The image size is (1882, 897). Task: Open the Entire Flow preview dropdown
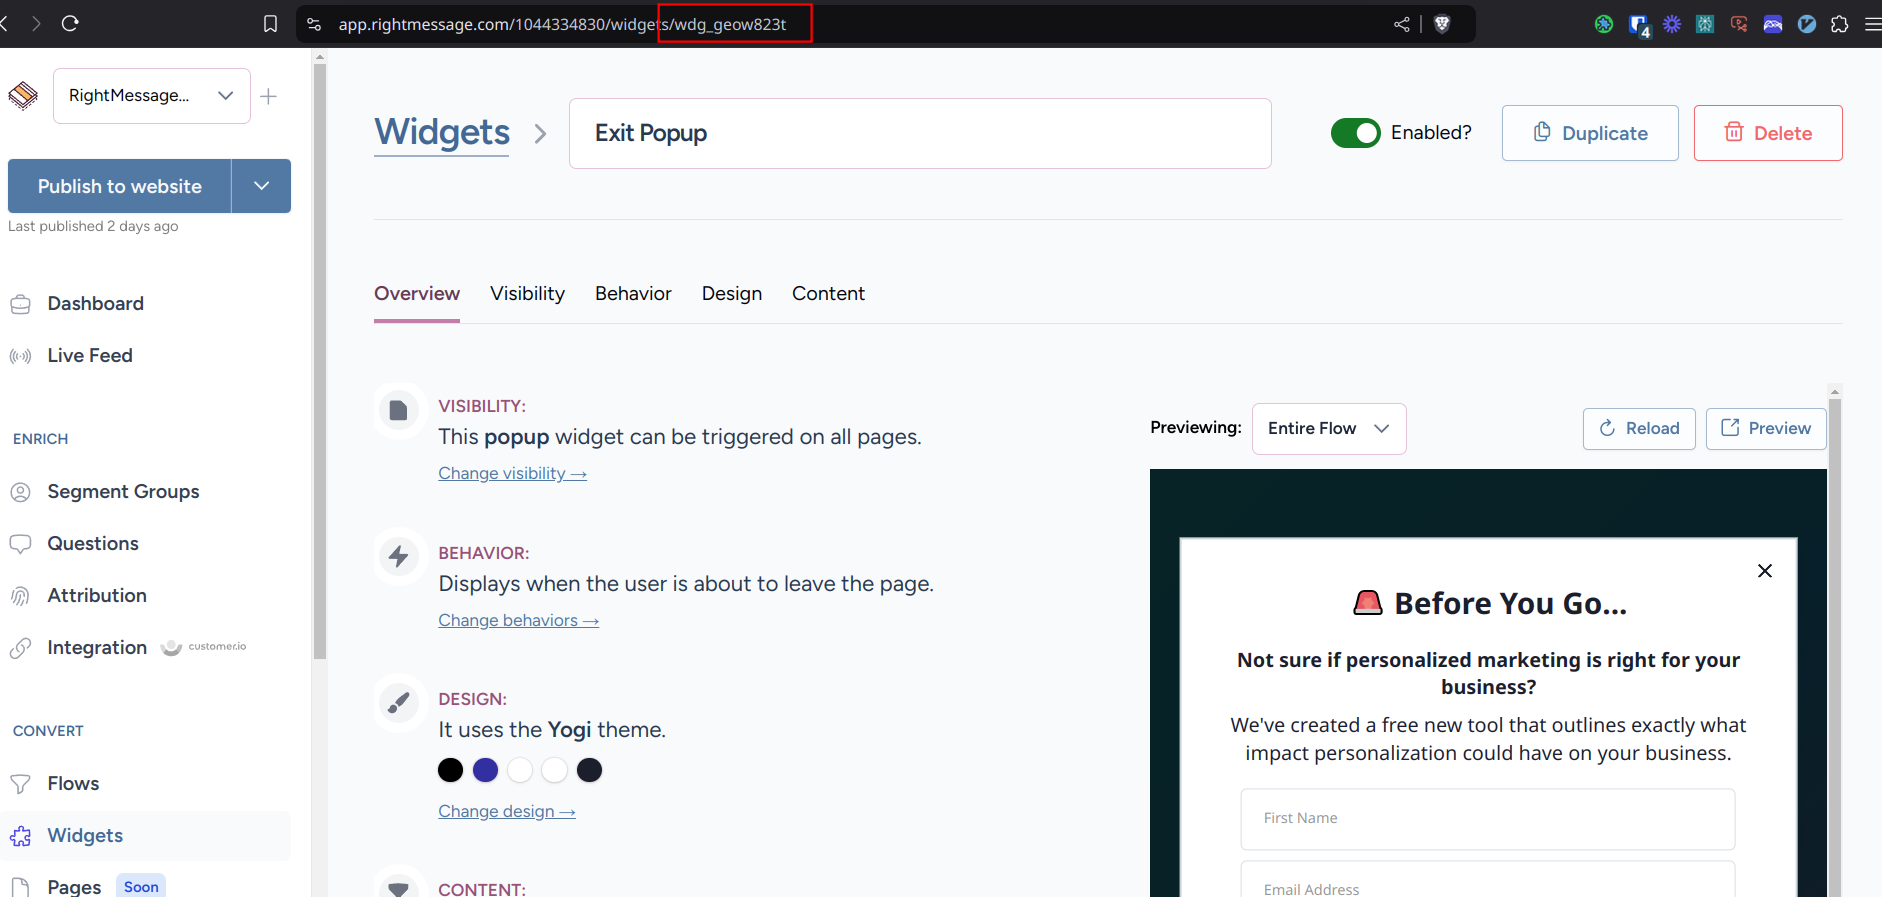pyautogui.click(x=1328, y=429)
